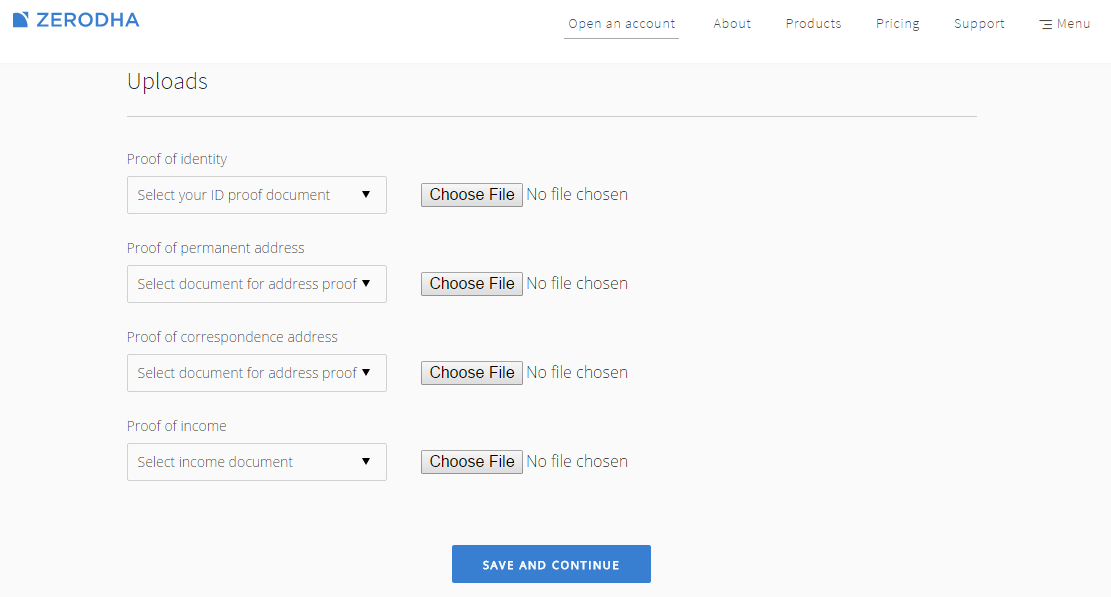Image resolution: width=1111 pixels, height=597 pixels.
Task: Open the correspondence address proof document dropdown
Action: [x=256, y=373]
